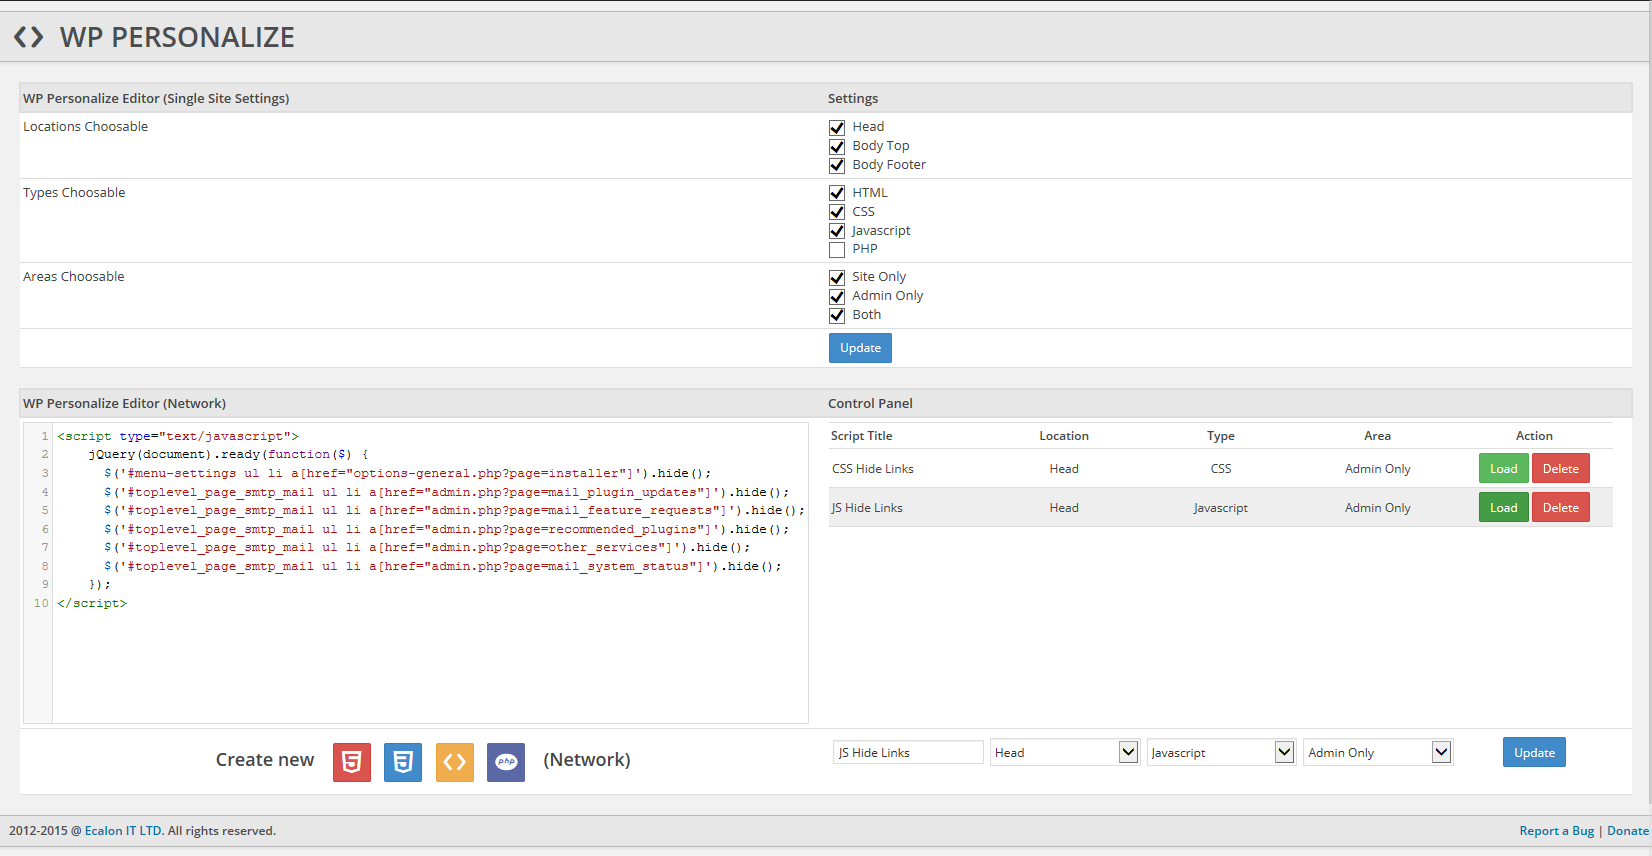Screen dimensions: 1652x856
Task: Enable the PHP type checkbox
Action: (x=837, y=250)
